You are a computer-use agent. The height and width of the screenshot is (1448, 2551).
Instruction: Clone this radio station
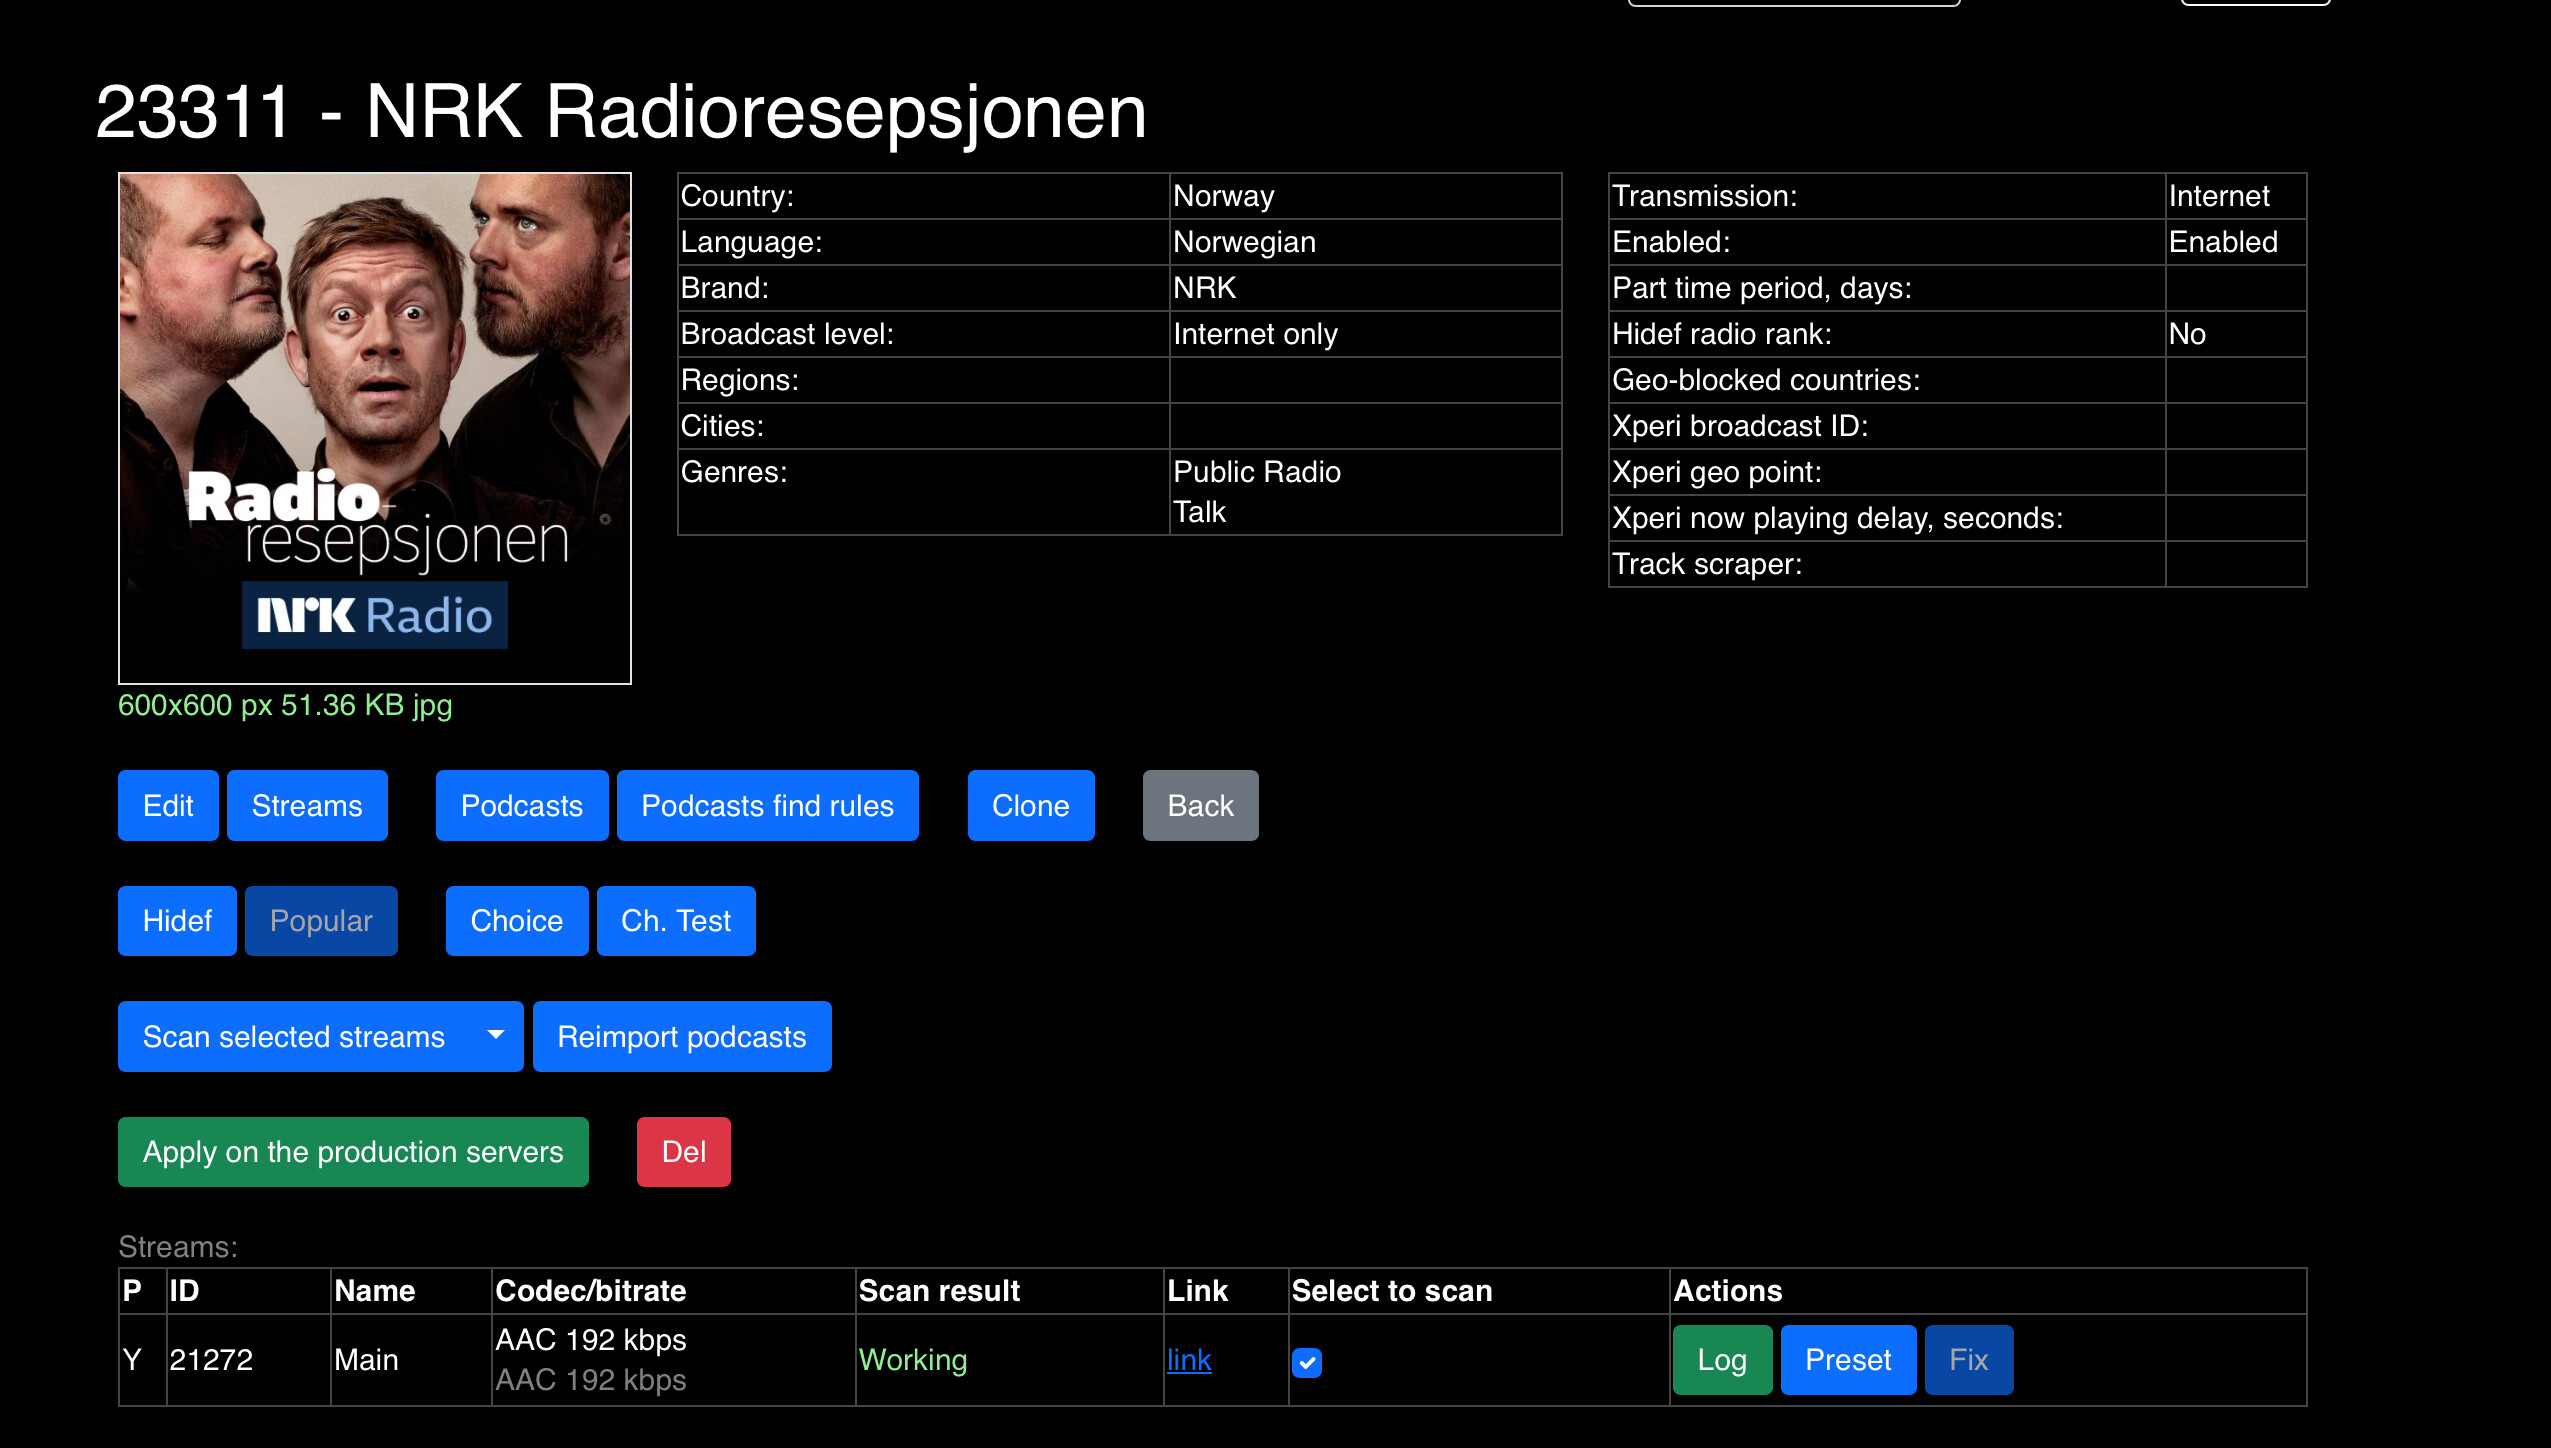tap(1030, 806)
